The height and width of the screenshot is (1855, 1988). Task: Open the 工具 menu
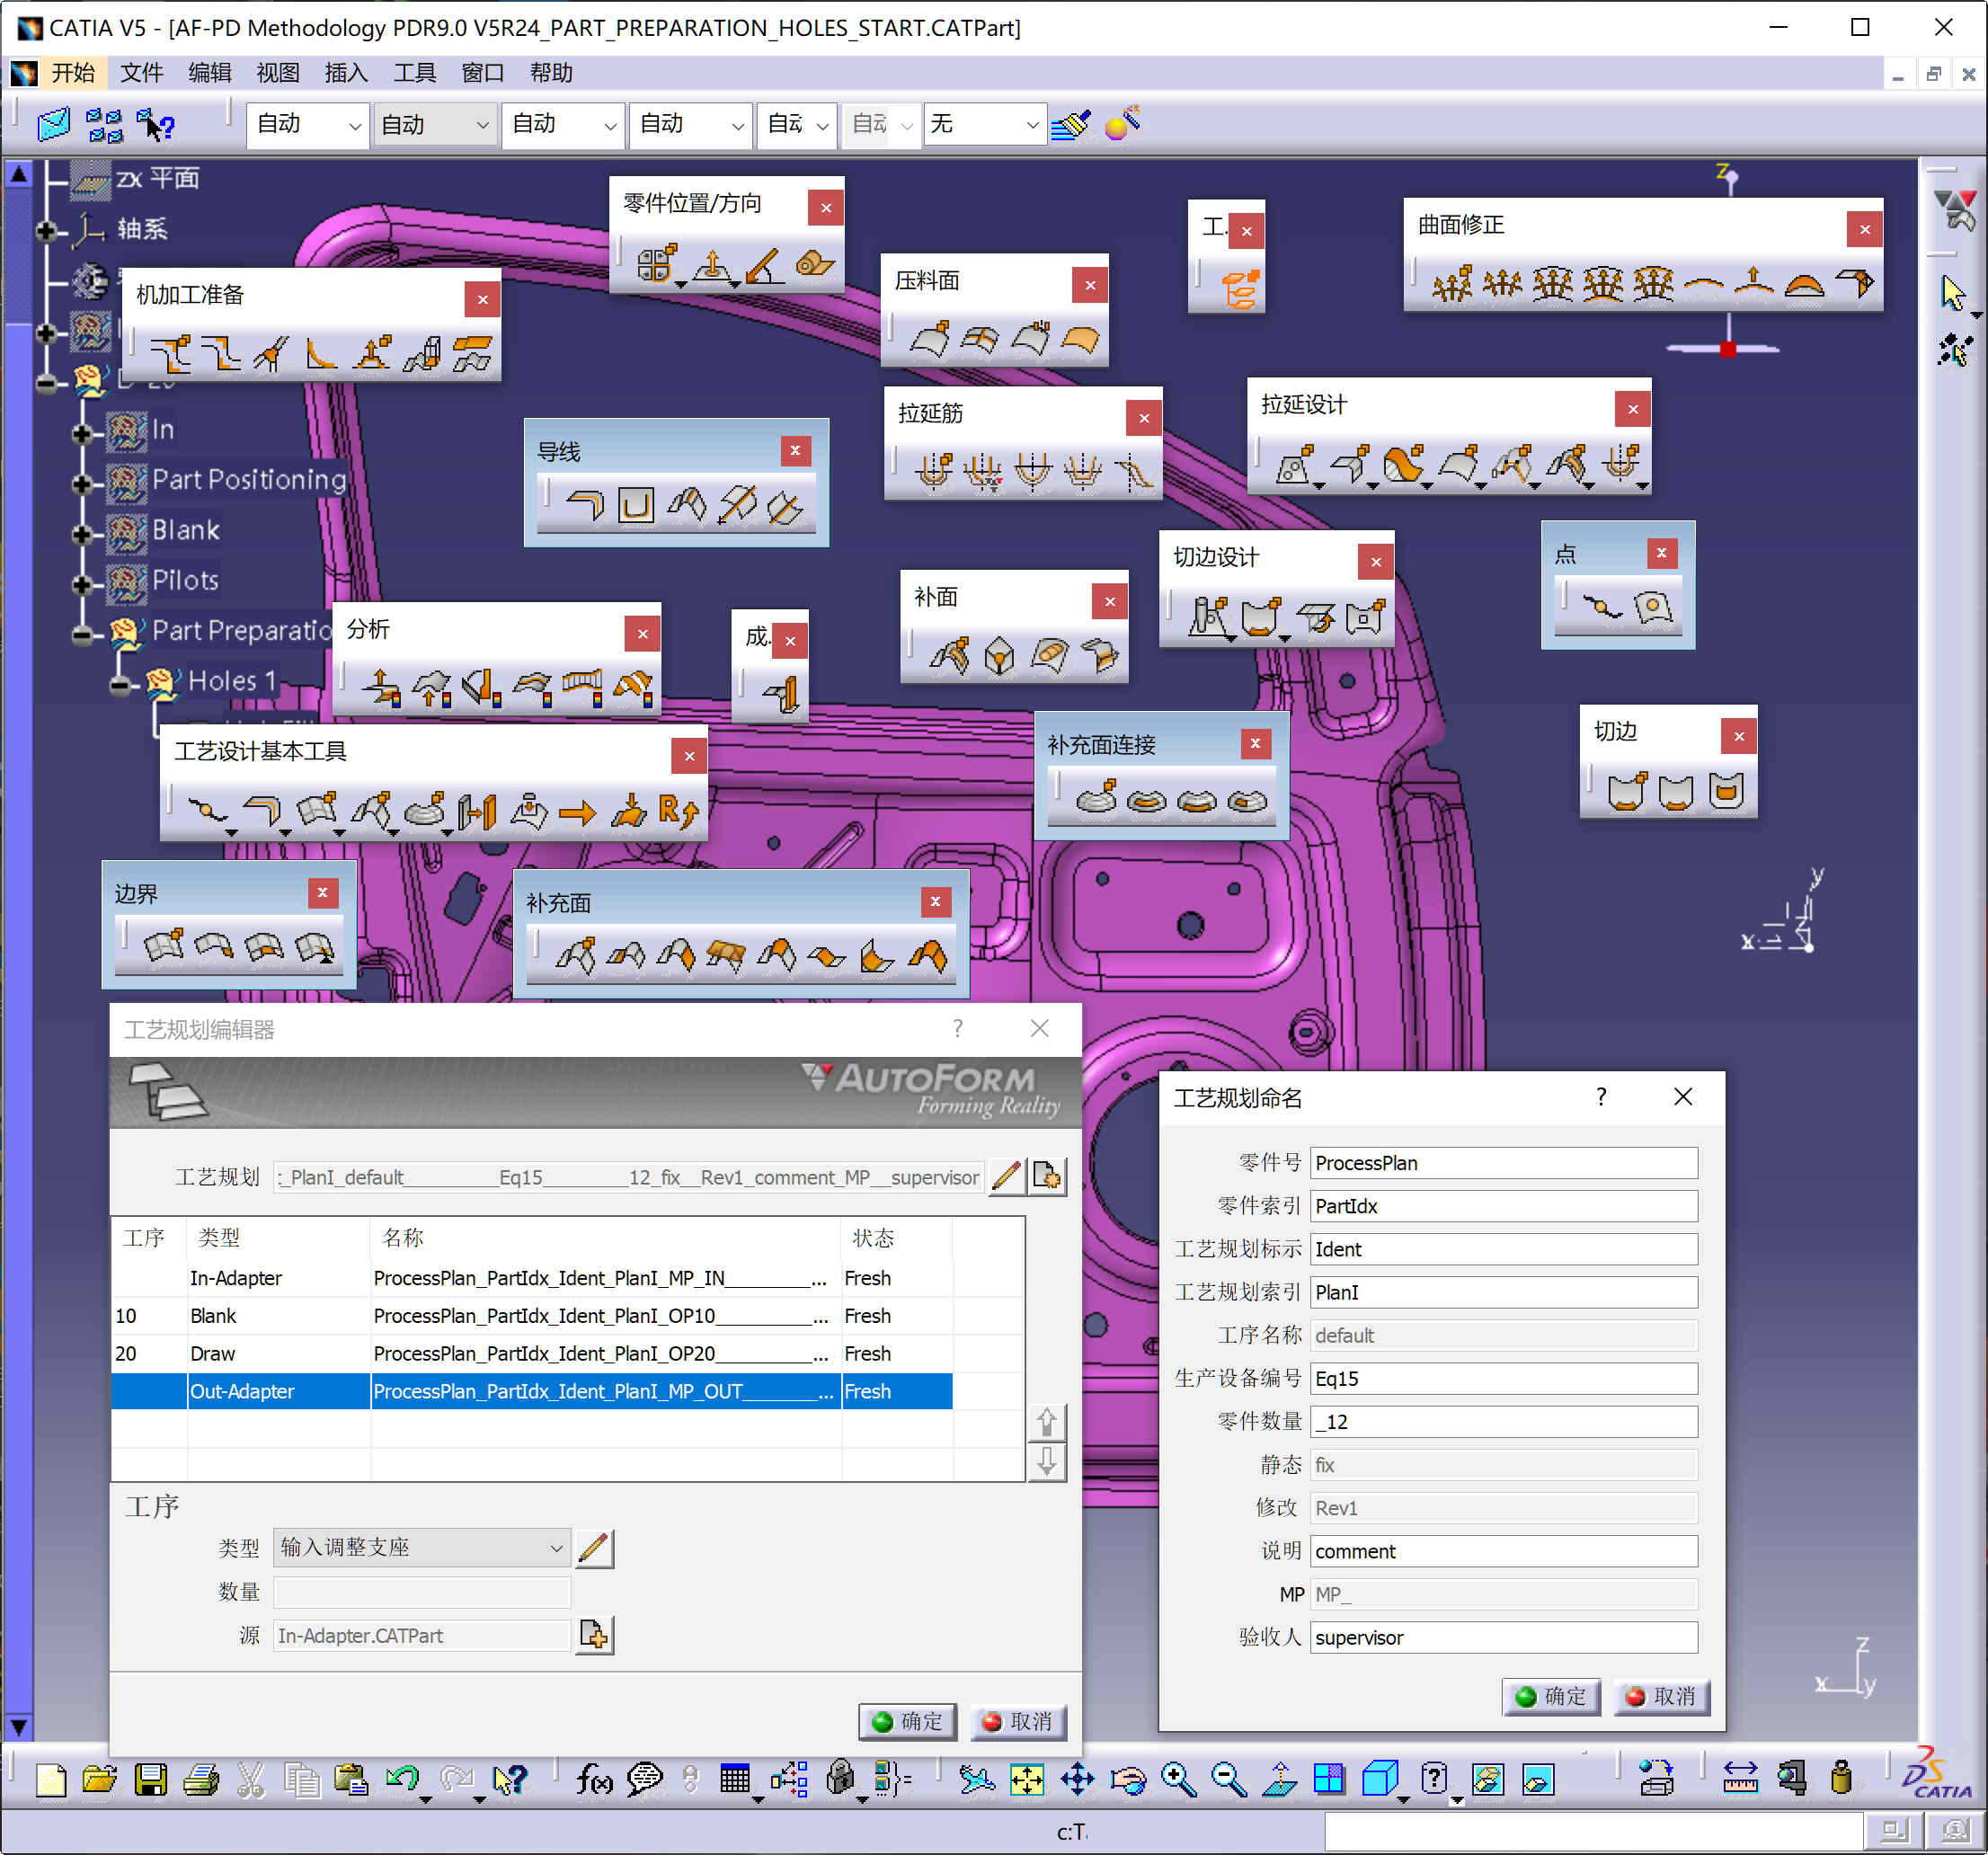pyautogui.click(x=414, y=72)
